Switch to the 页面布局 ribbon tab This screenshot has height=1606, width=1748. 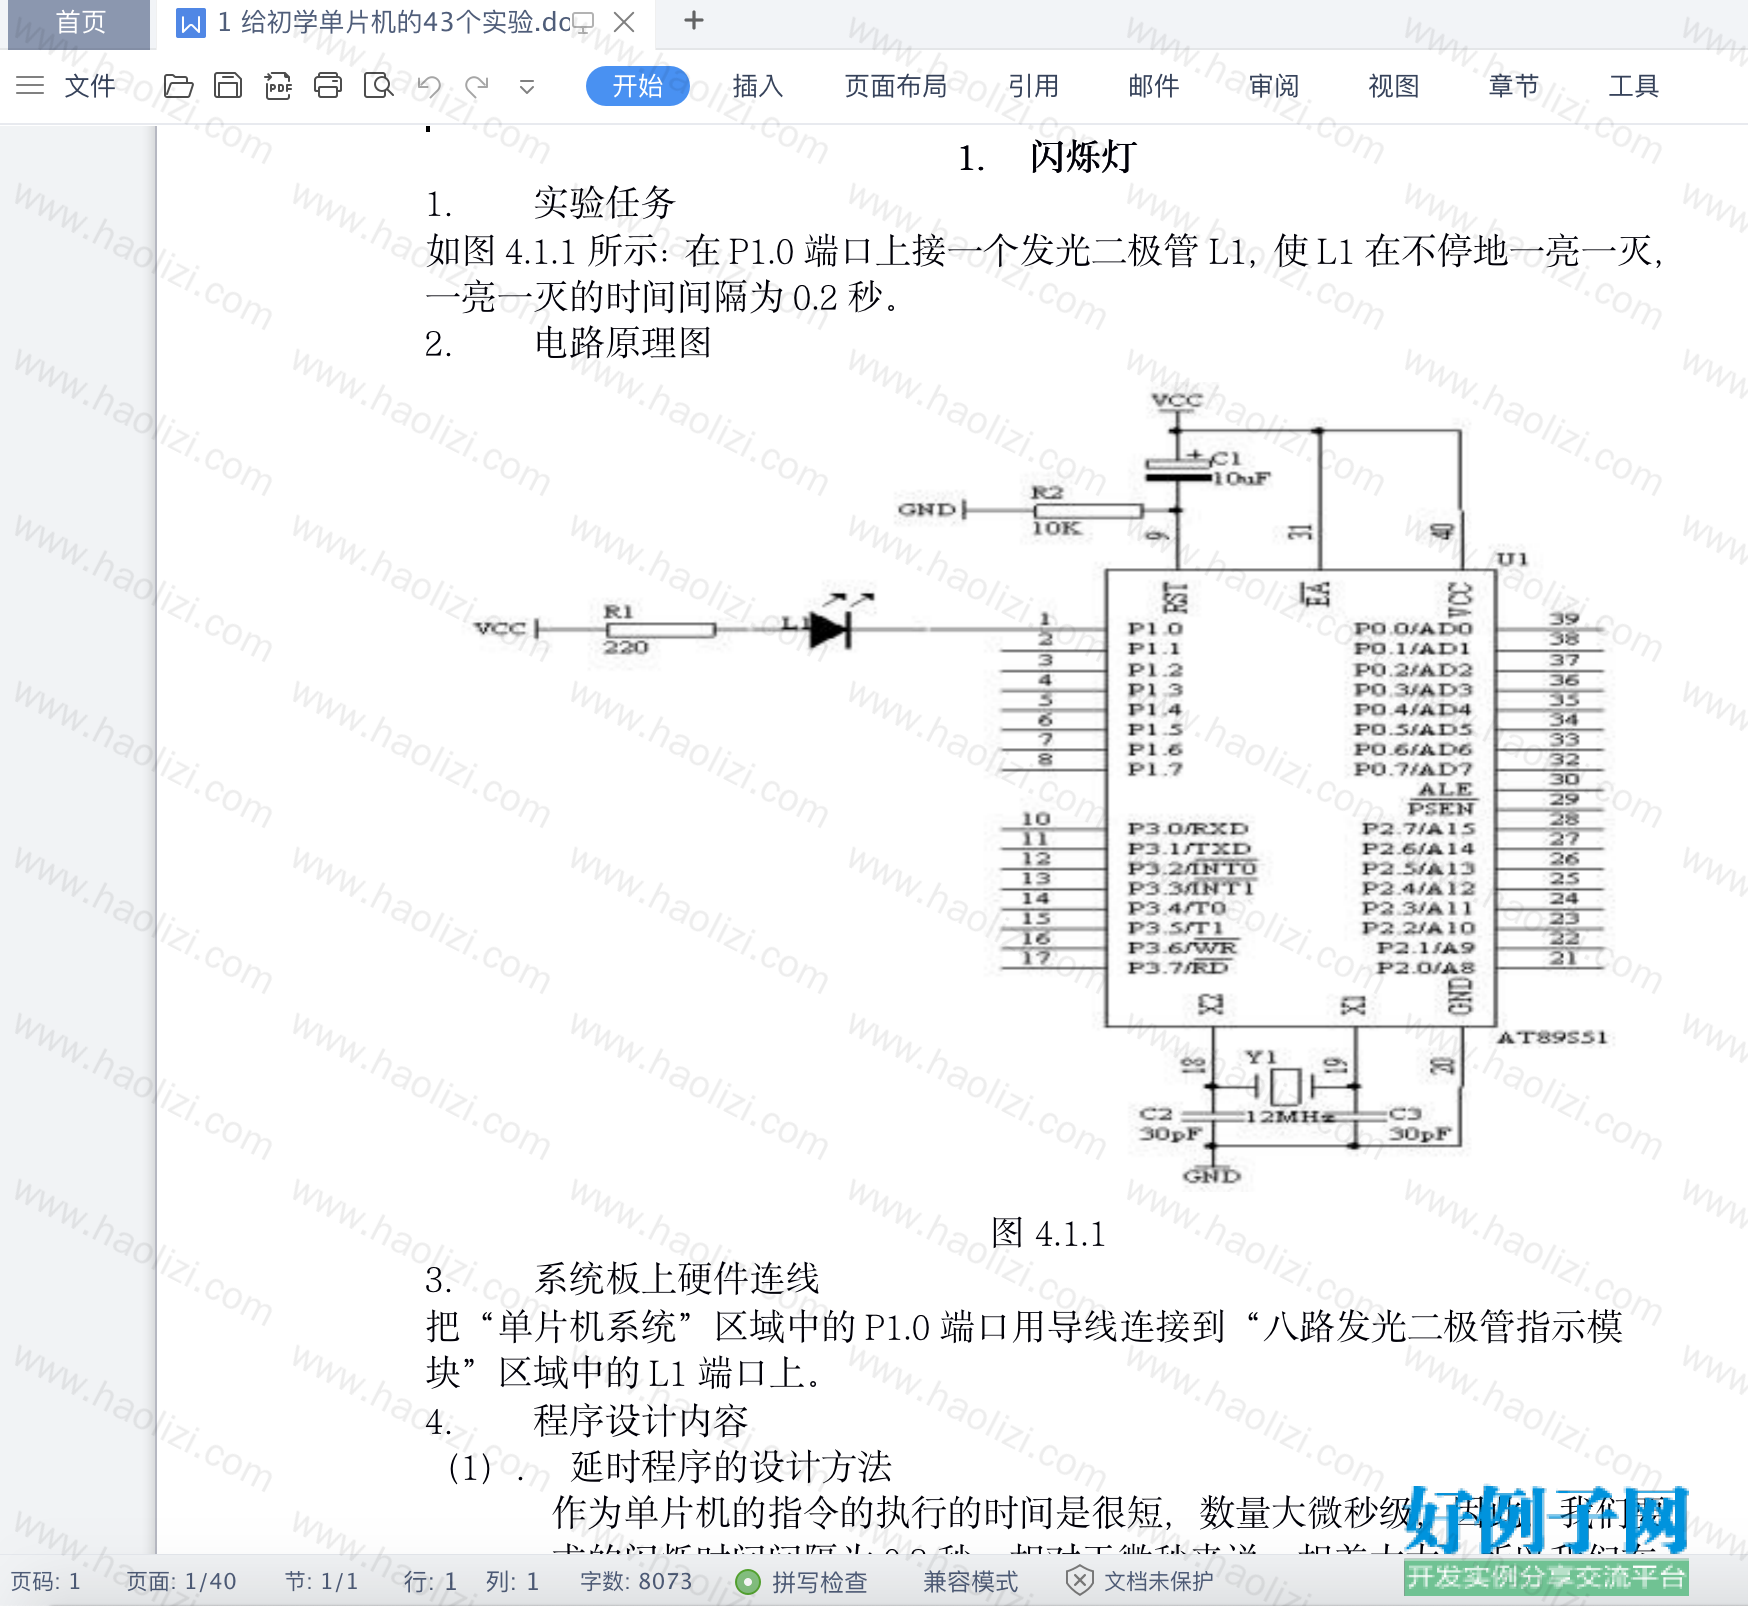tap(896, 86)
